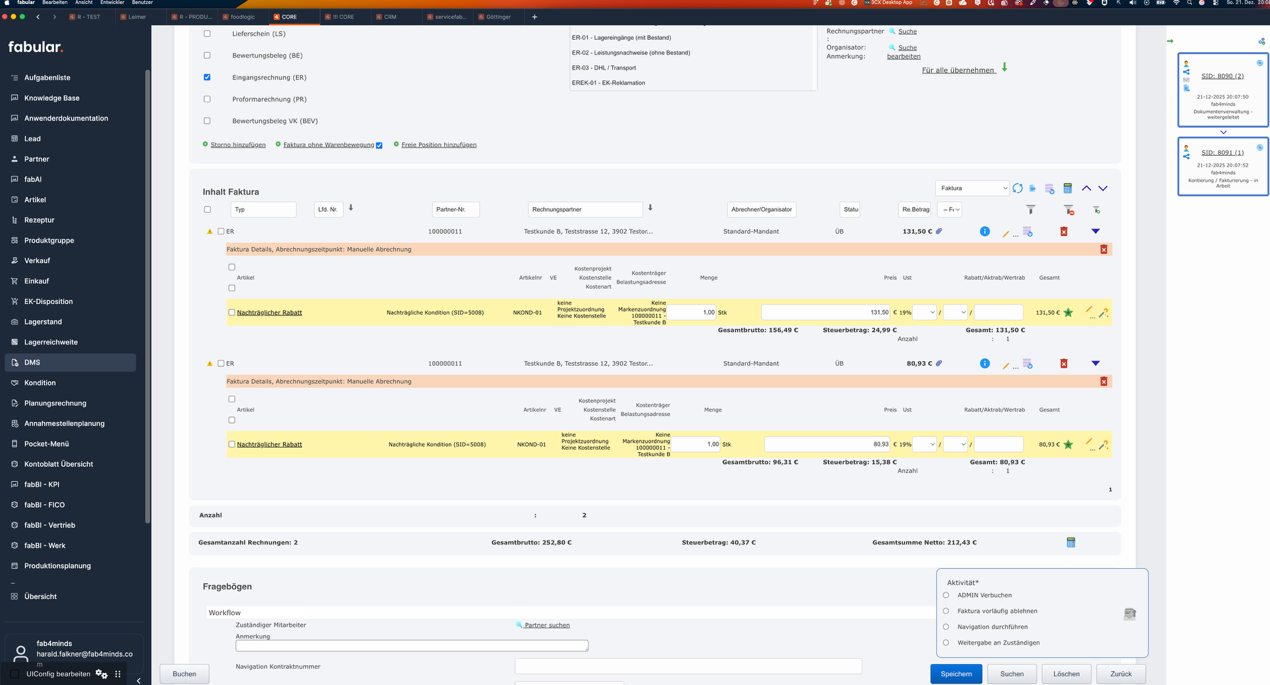Click the clear-filter funnel icon with red badge
The image size is (1270, 685).
[1068, 210]
